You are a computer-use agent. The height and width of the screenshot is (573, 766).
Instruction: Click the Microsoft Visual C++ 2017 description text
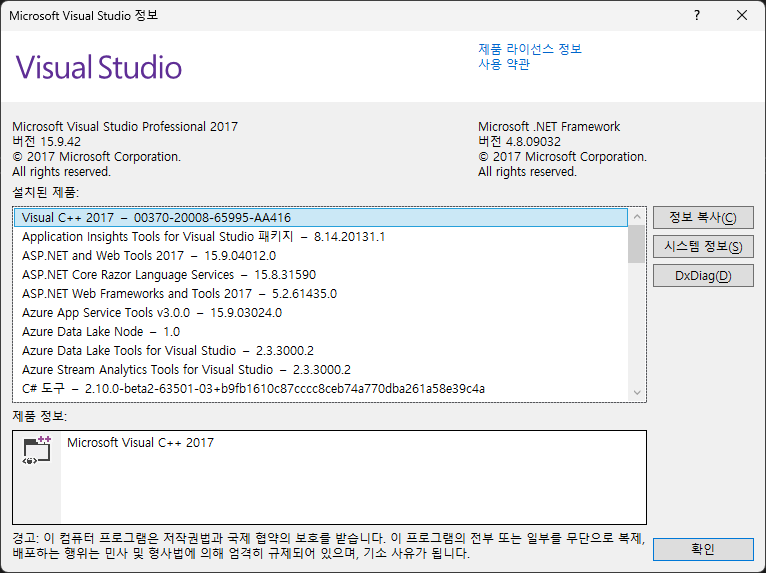coord(140,443)
